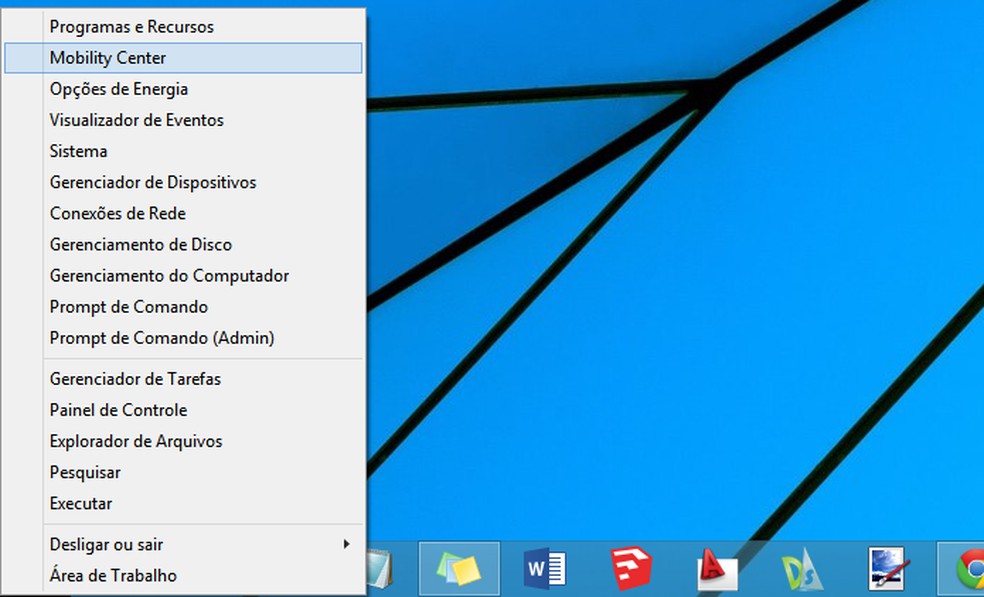
Task: Click the desktop wallpaper area
Action: click(650, 300)
